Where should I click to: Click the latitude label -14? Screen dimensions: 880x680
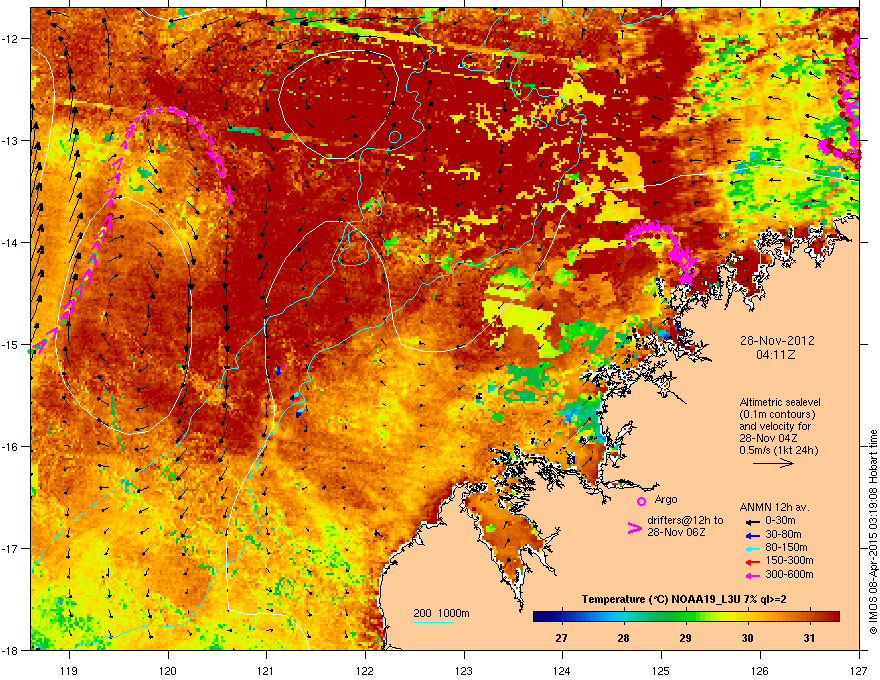(10, 242)
